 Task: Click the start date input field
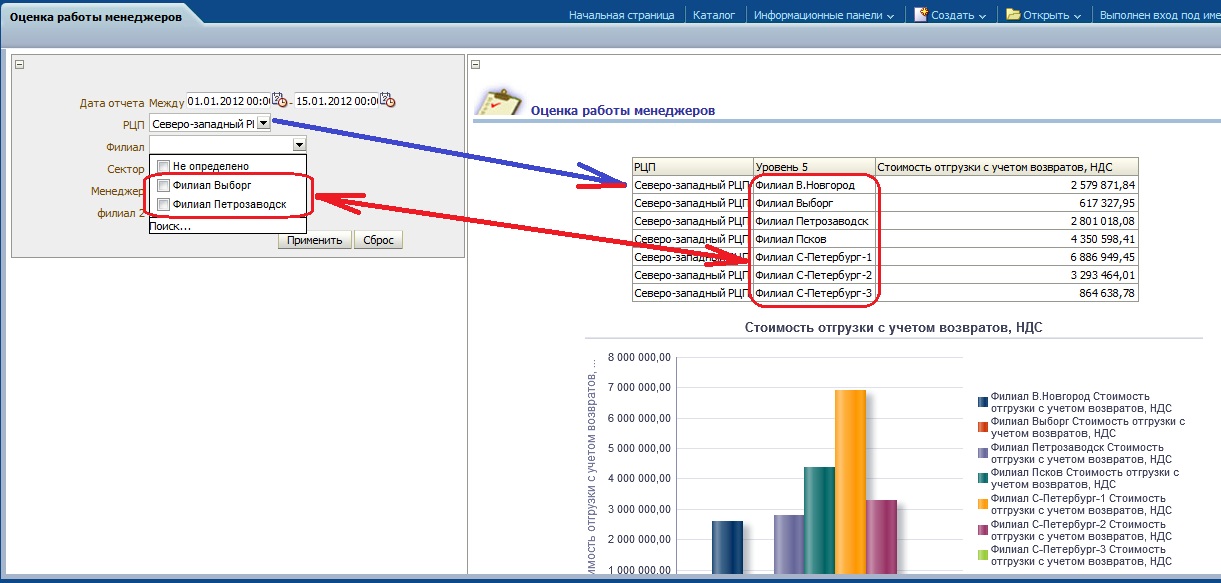pos(228,101)
